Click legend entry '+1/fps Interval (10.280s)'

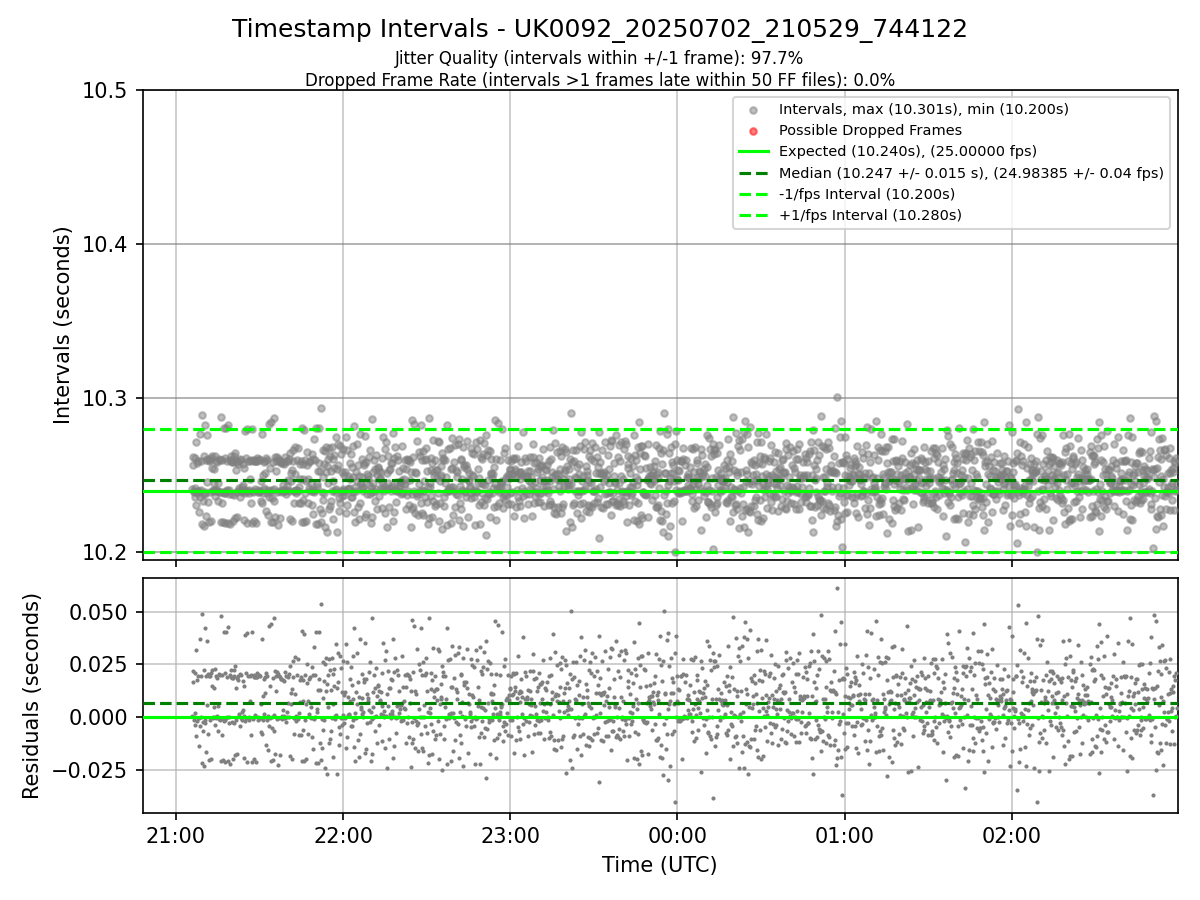(870, 215)
